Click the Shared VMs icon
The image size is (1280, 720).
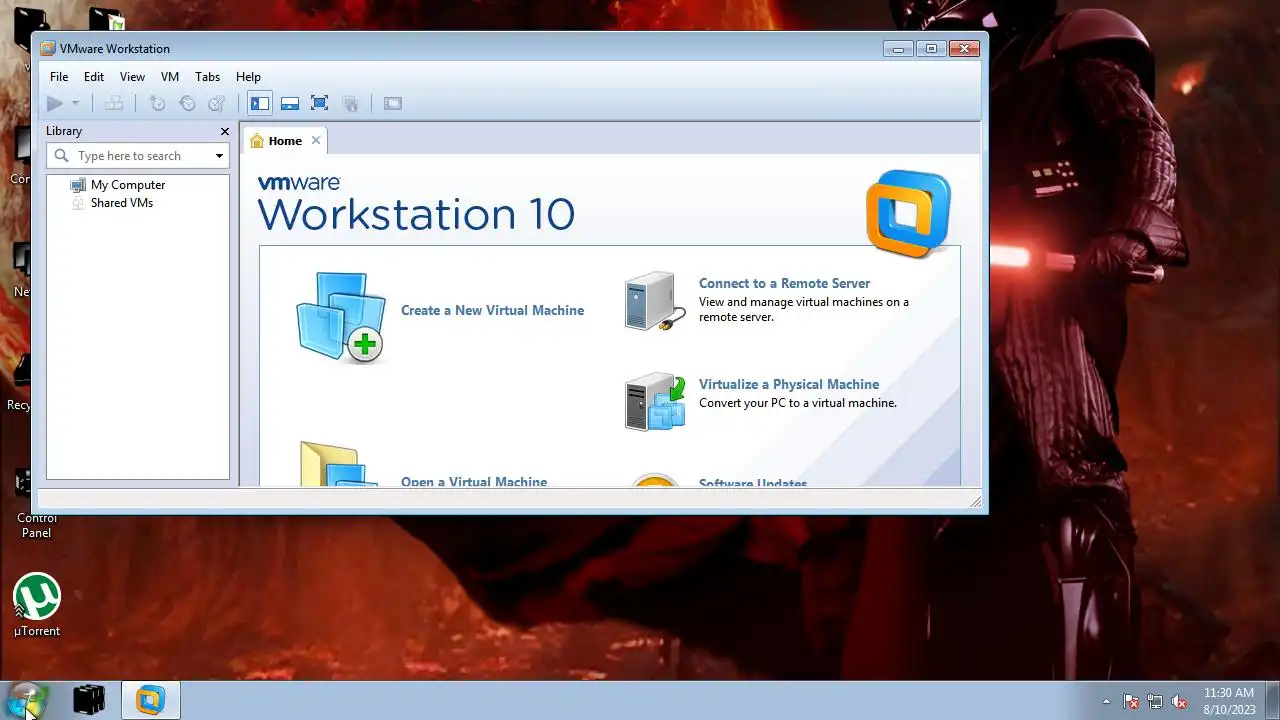(78, 203)
